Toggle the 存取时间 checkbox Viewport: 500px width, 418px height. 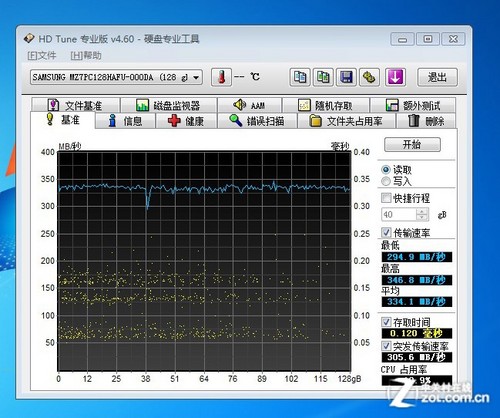(x=386, y=322)
